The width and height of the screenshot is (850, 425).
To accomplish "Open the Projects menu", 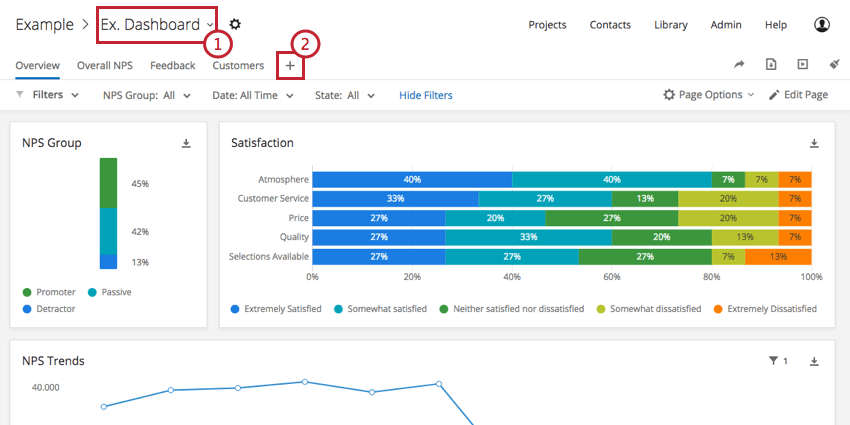I will click(547, 25).
